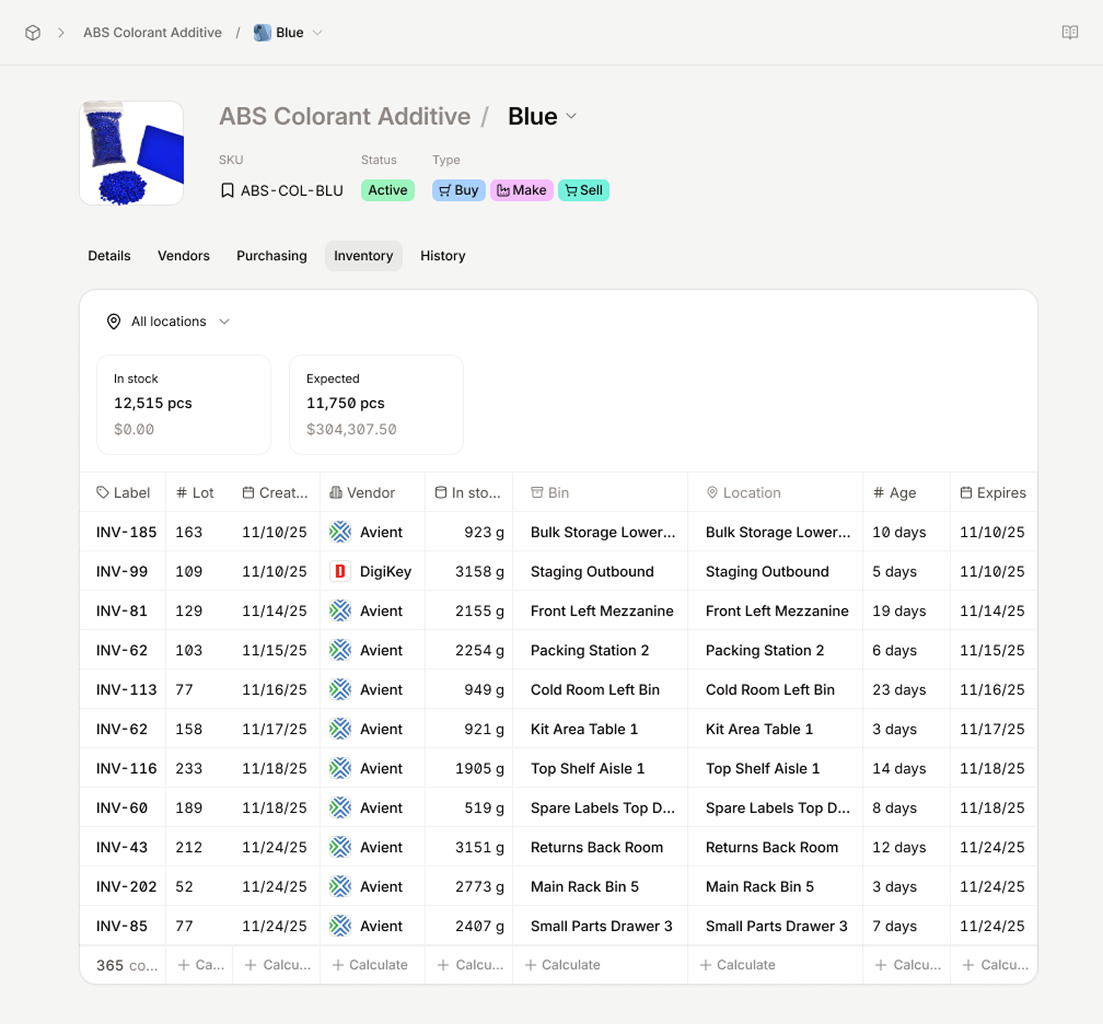1103x1024 pixels.
Task: Click the vendor building icon in column header
Action: 336,493
